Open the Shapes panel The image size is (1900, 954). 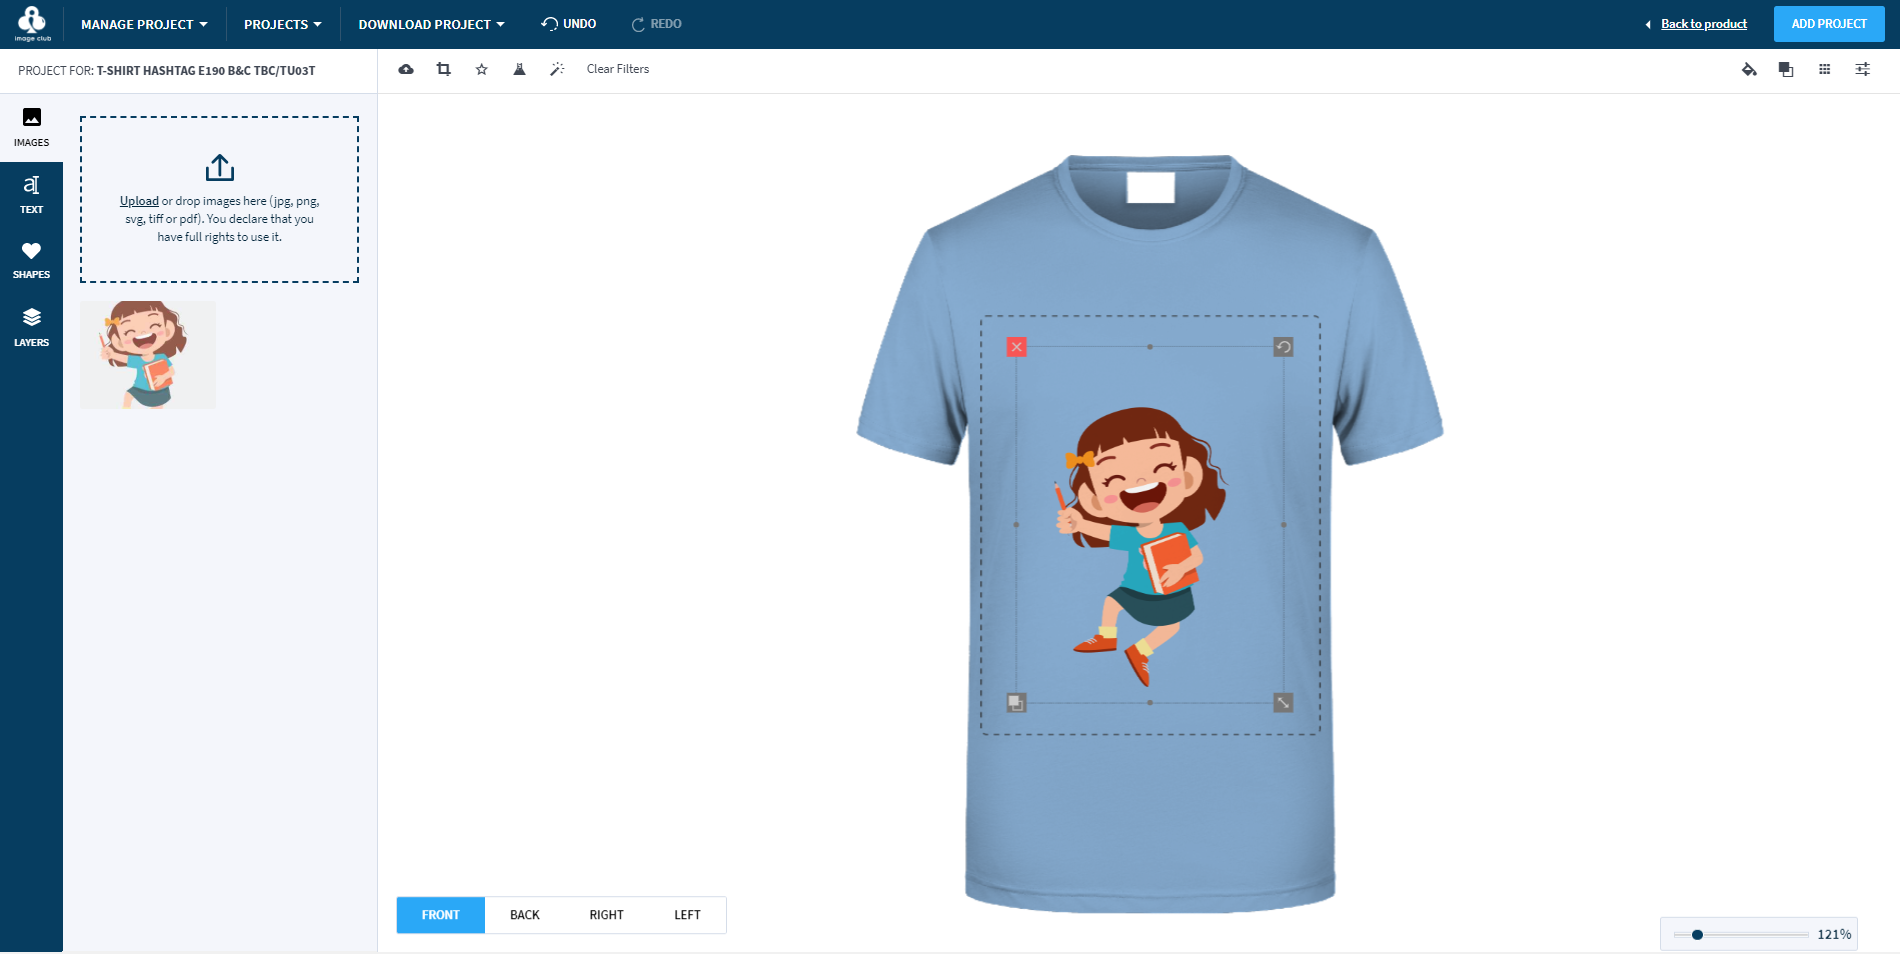[x=31, y=260]
